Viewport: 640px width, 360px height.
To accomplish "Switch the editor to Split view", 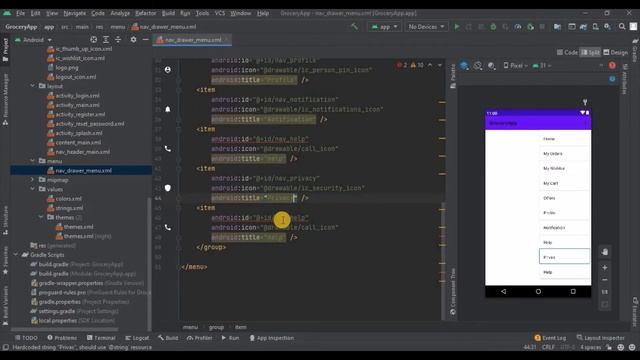I will [591, 52].
